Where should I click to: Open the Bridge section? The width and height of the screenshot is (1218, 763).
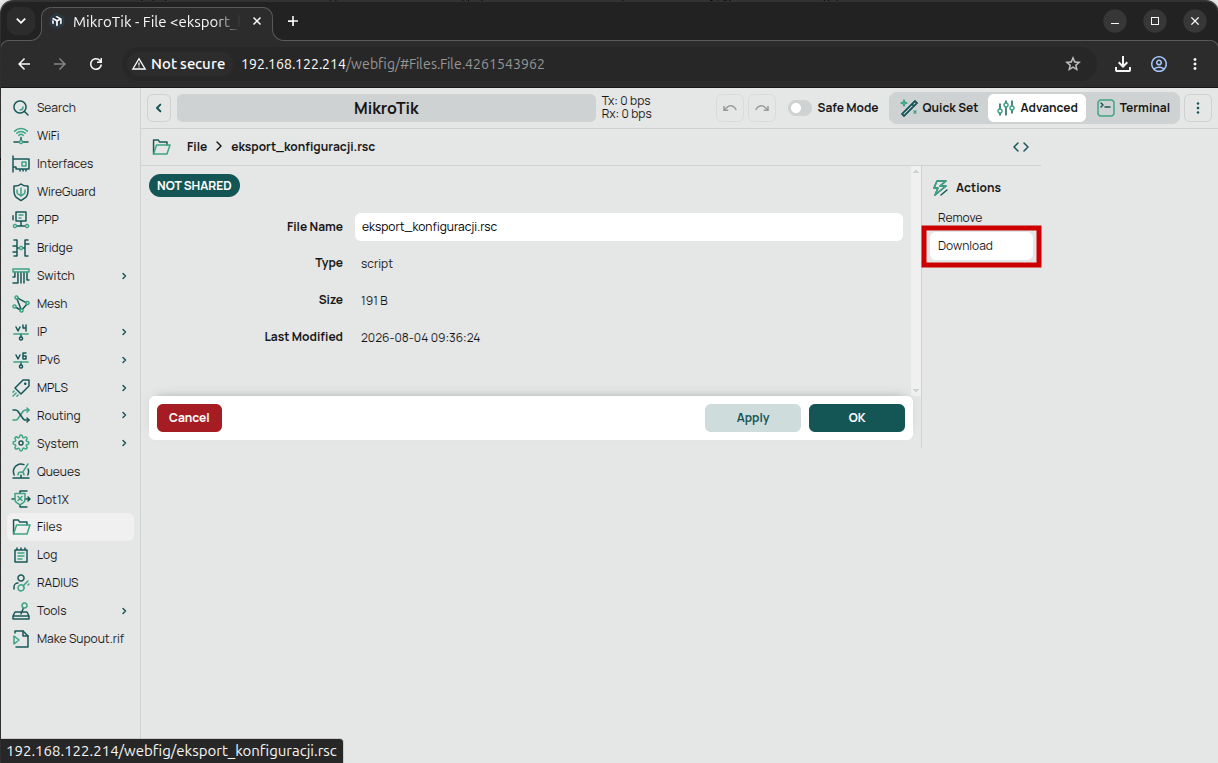(x=68, y=248)
